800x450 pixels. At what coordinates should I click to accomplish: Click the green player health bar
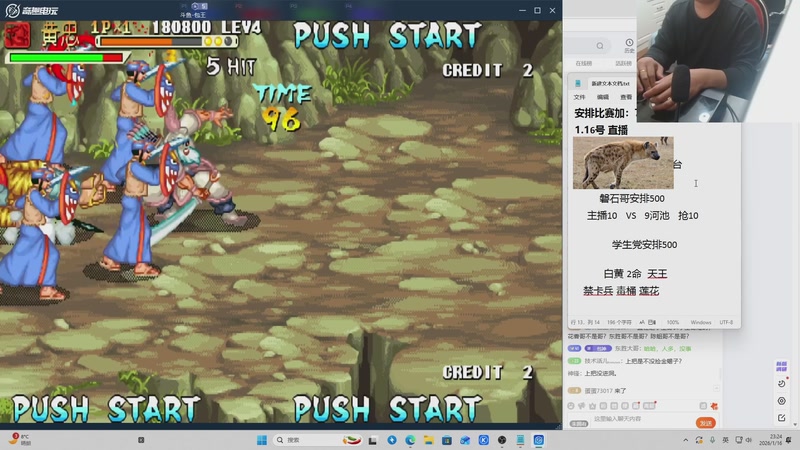pos(66,58)
